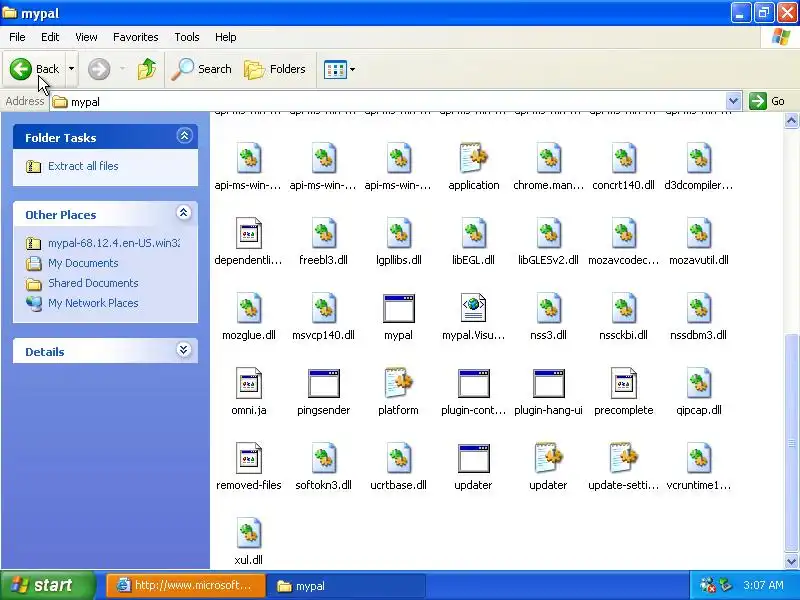Click the mypal taskbar button

346,586
